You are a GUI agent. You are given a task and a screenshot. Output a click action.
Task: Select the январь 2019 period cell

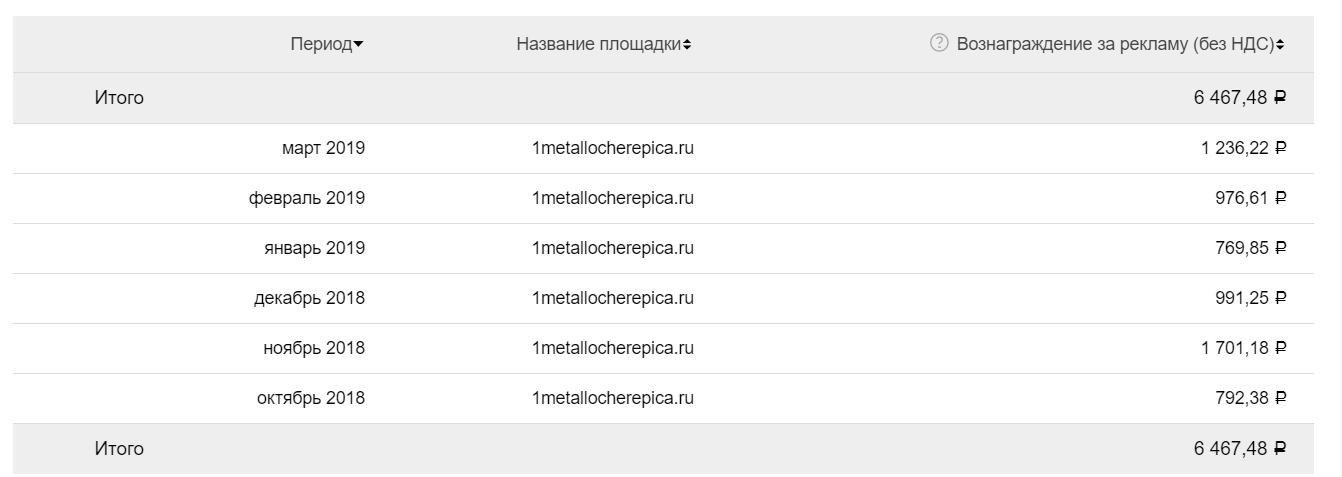pyautogui.click(x=311, y=248)
